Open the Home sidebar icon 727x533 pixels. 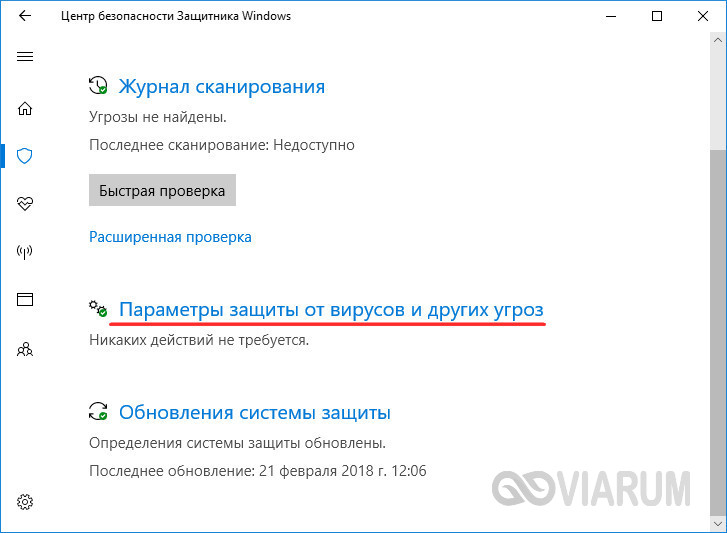[25, 108]
